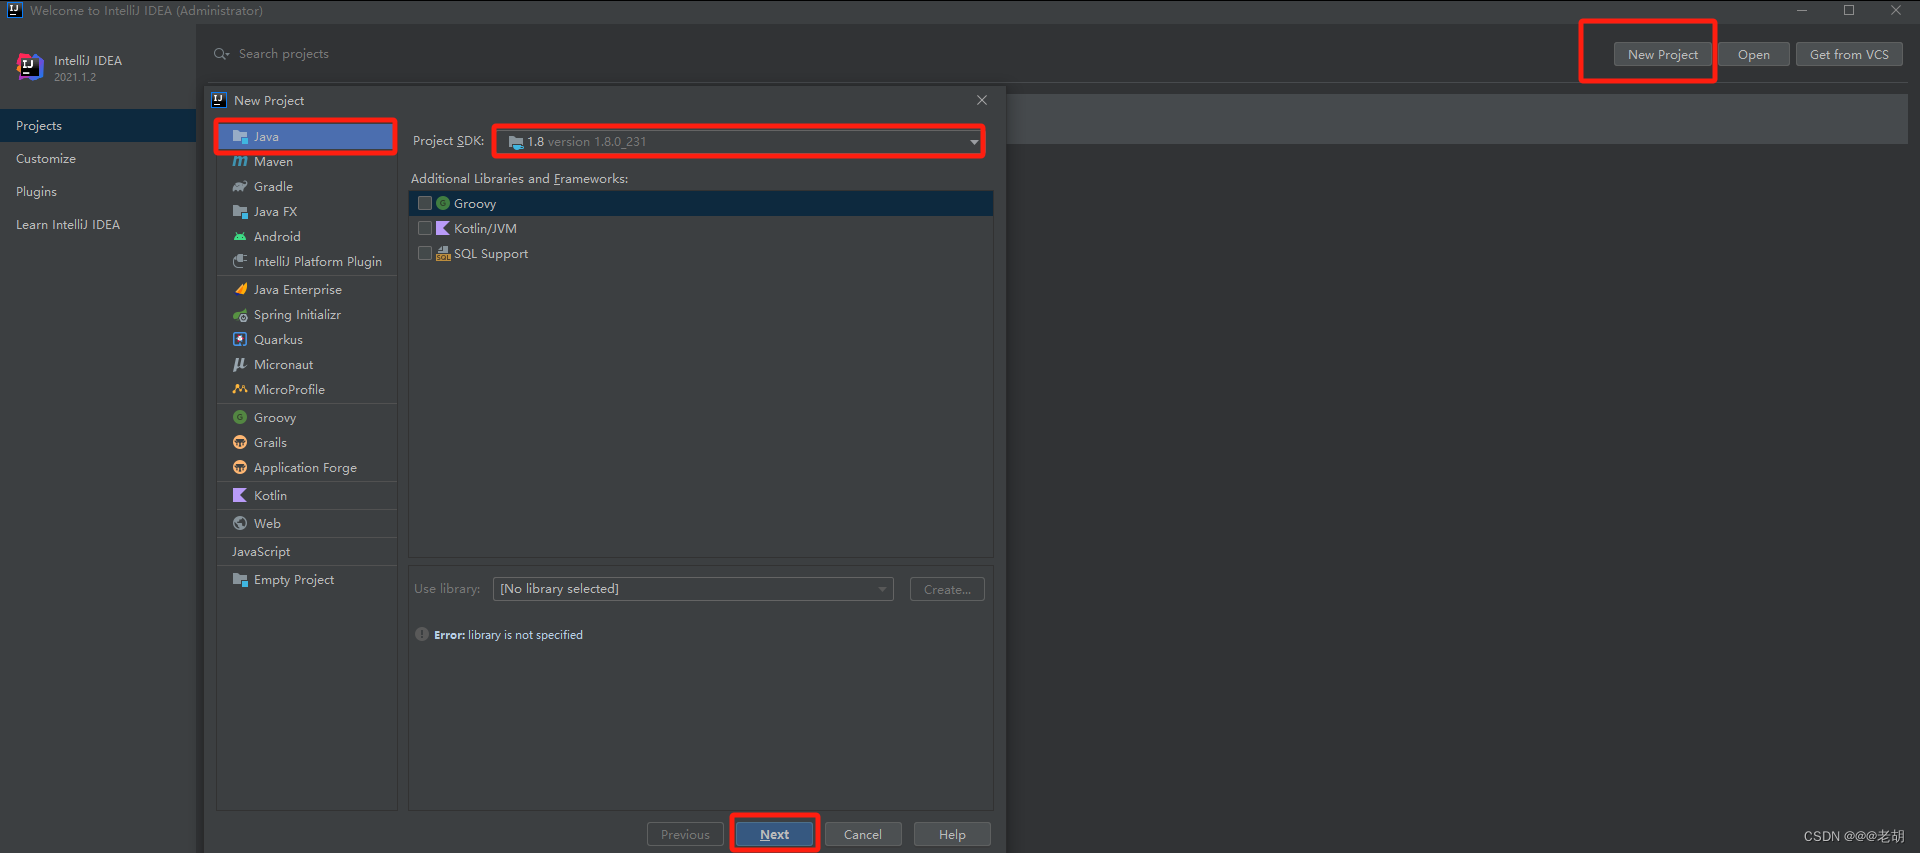Select the Micronaut label
Image resolution: width=1920 pixels, height=853 pixels.
283,364
